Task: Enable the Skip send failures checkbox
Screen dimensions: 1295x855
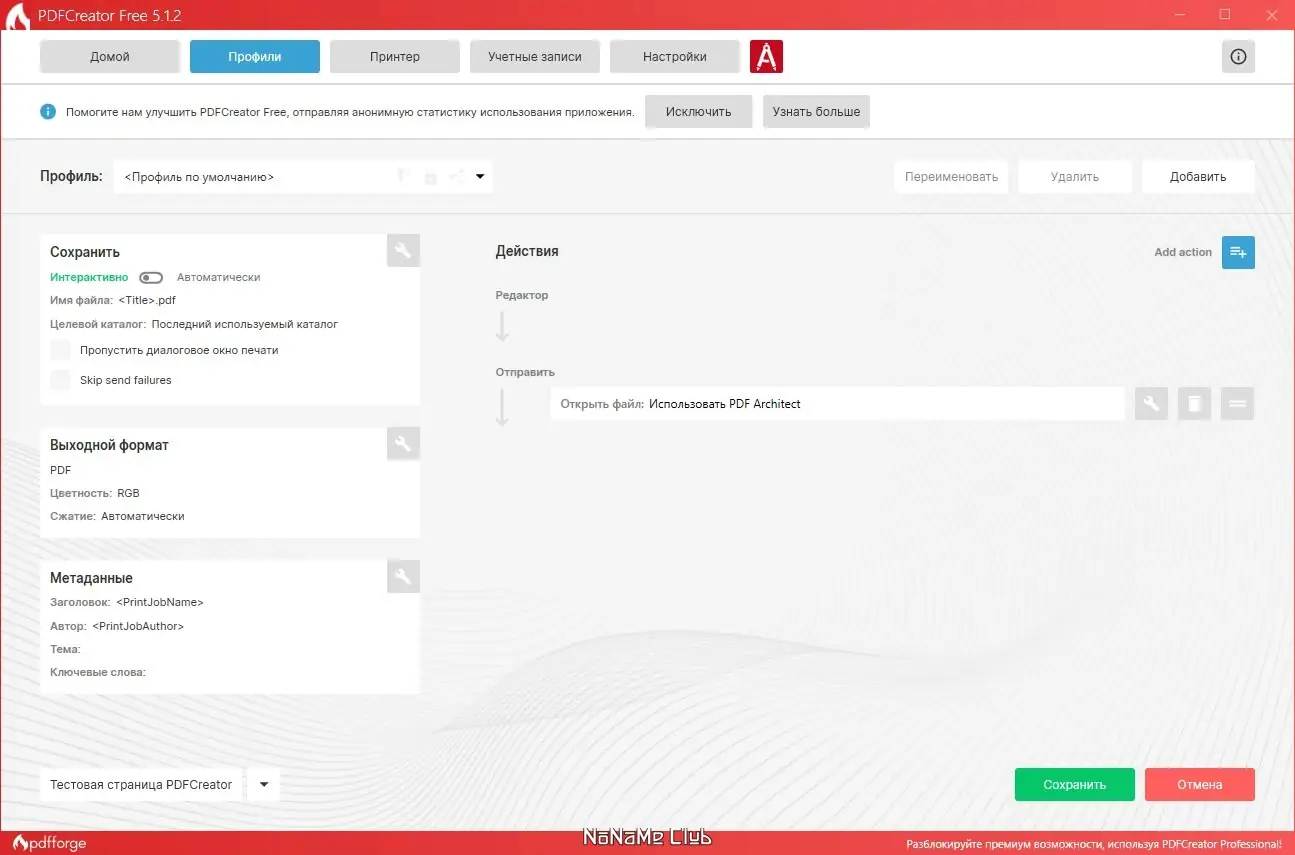Action: point(61,380)
